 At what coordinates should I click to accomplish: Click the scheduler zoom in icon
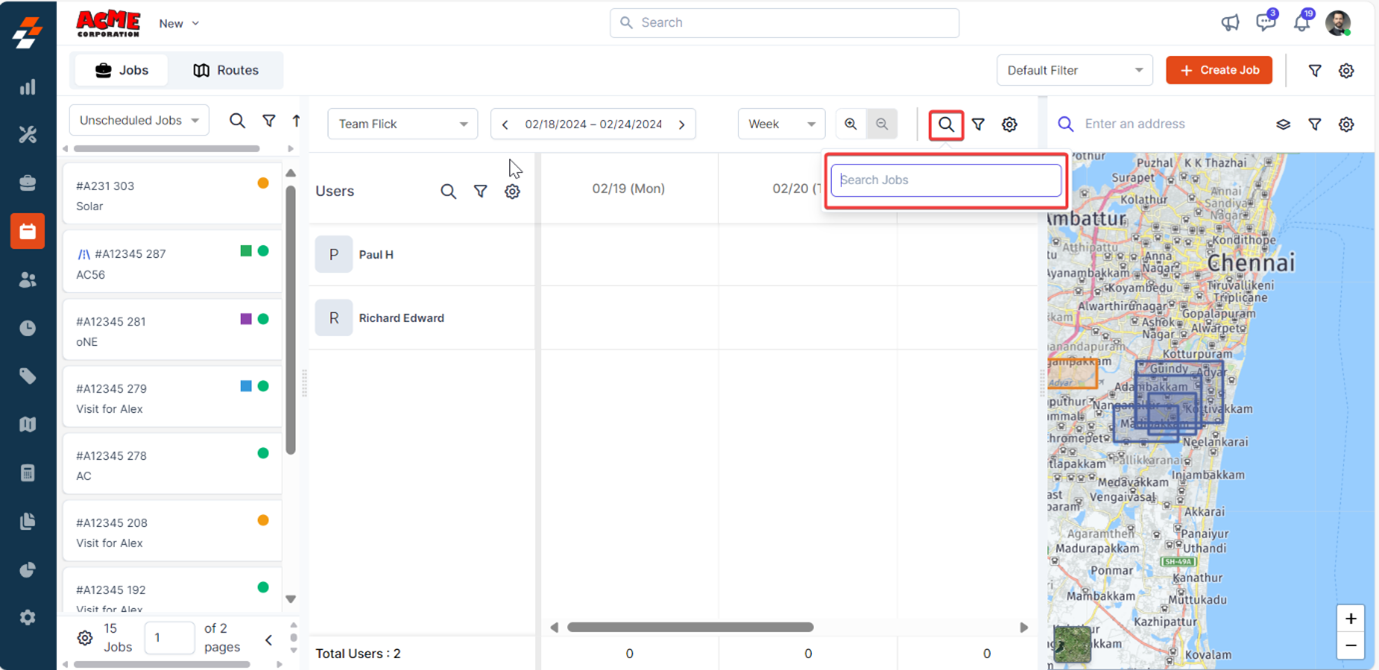pos(851,124)
